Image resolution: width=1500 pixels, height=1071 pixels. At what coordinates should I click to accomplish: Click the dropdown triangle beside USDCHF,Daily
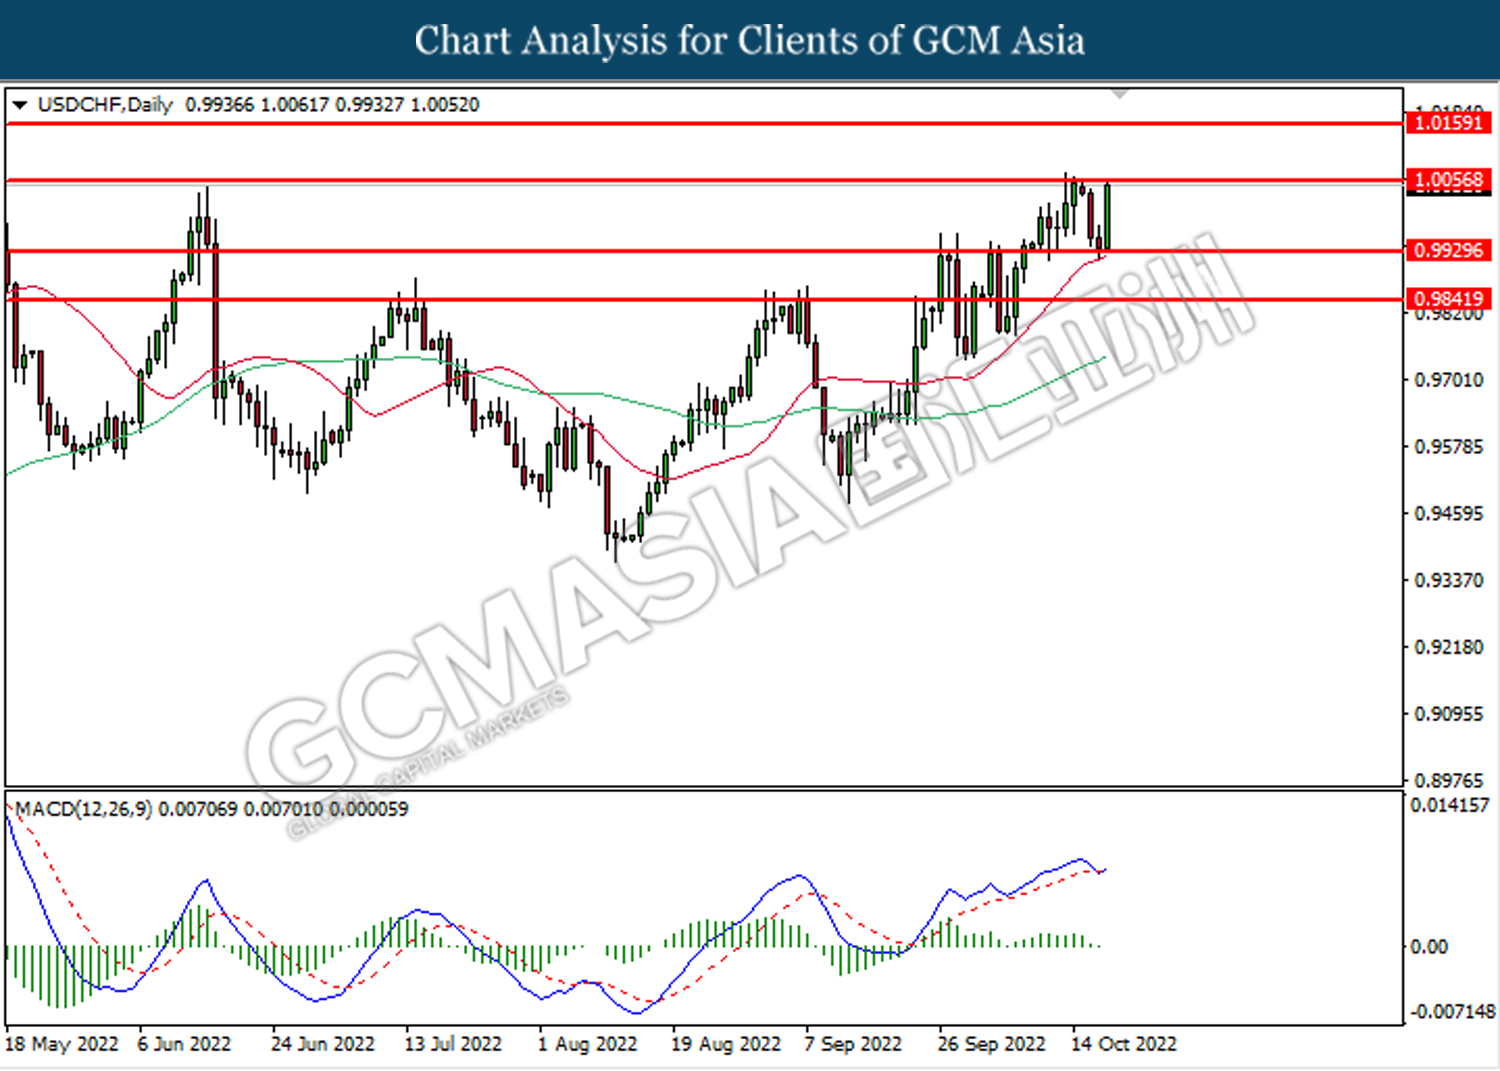20,105
